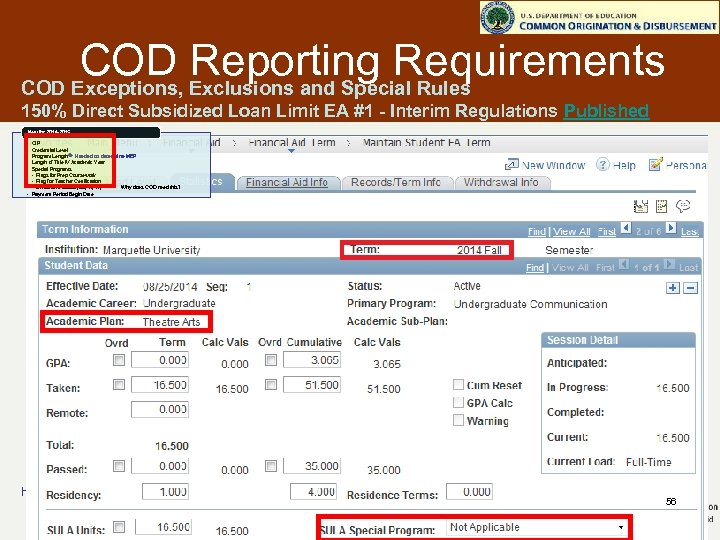Click the New Window icon

coord(512,164)
